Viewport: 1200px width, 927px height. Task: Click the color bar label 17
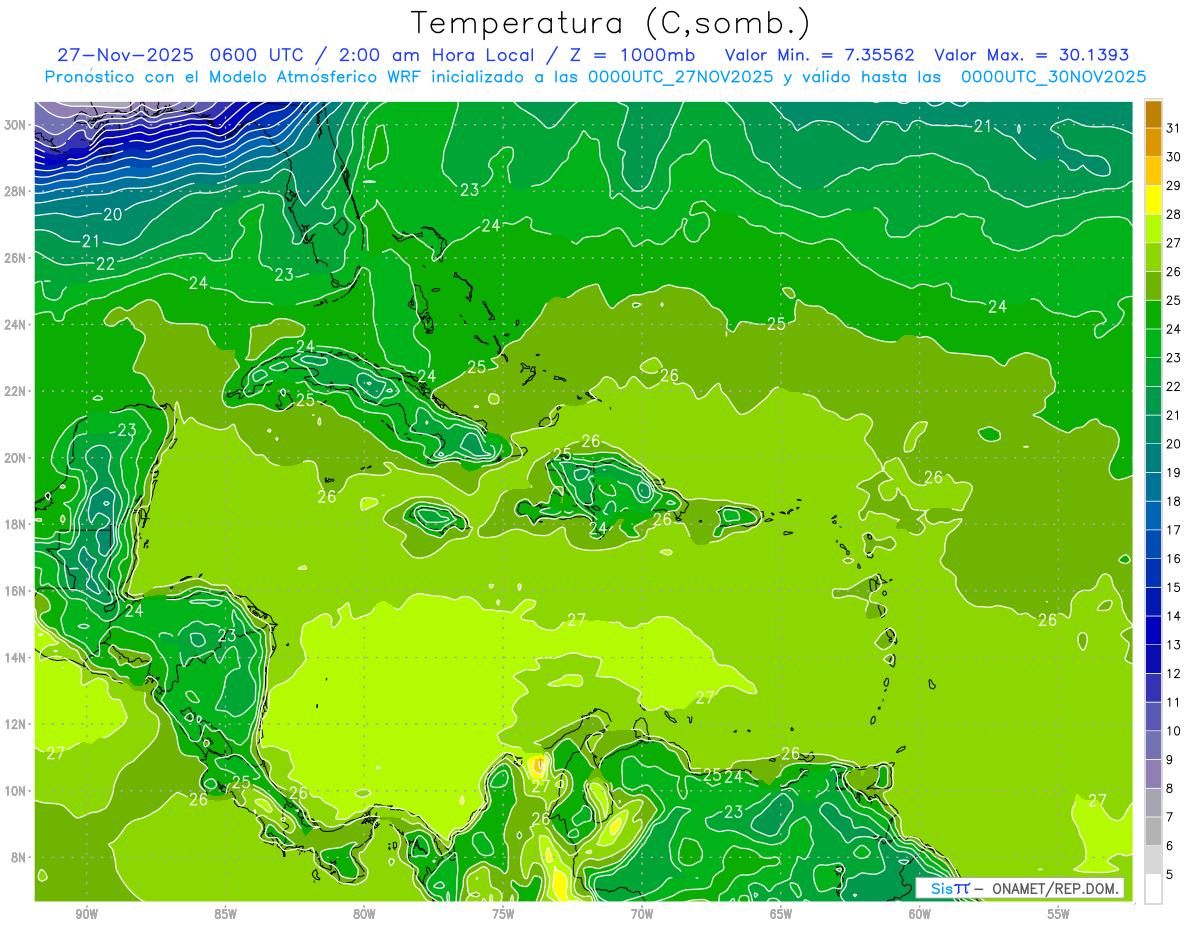(x=1173, y=530)
